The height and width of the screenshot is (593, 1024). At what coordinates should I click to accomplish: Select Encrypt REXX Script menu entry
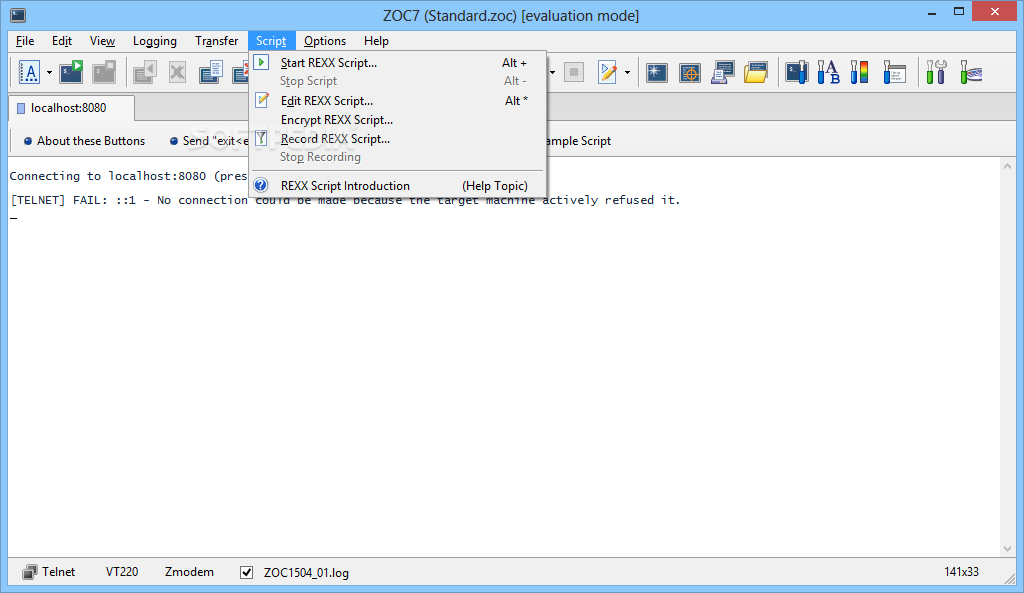click(x=398, y=120)
